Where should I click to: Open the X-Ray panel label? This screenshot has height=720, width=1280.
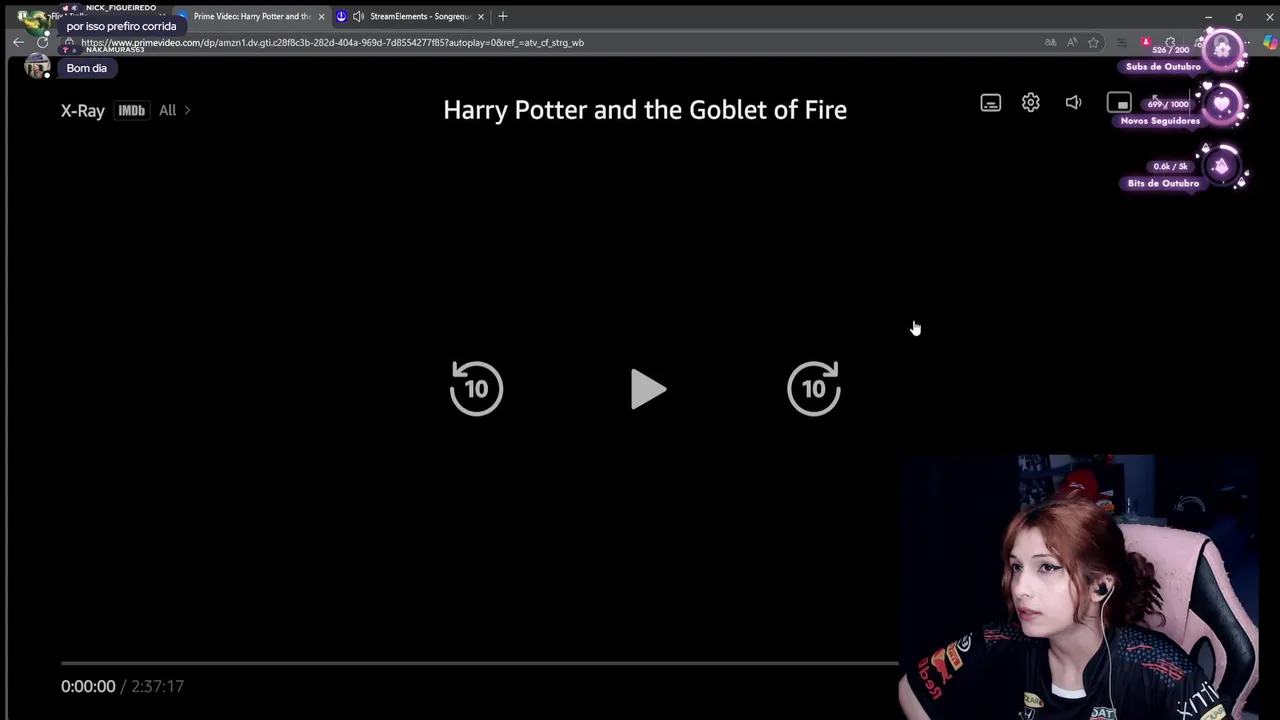click(83, 110)
